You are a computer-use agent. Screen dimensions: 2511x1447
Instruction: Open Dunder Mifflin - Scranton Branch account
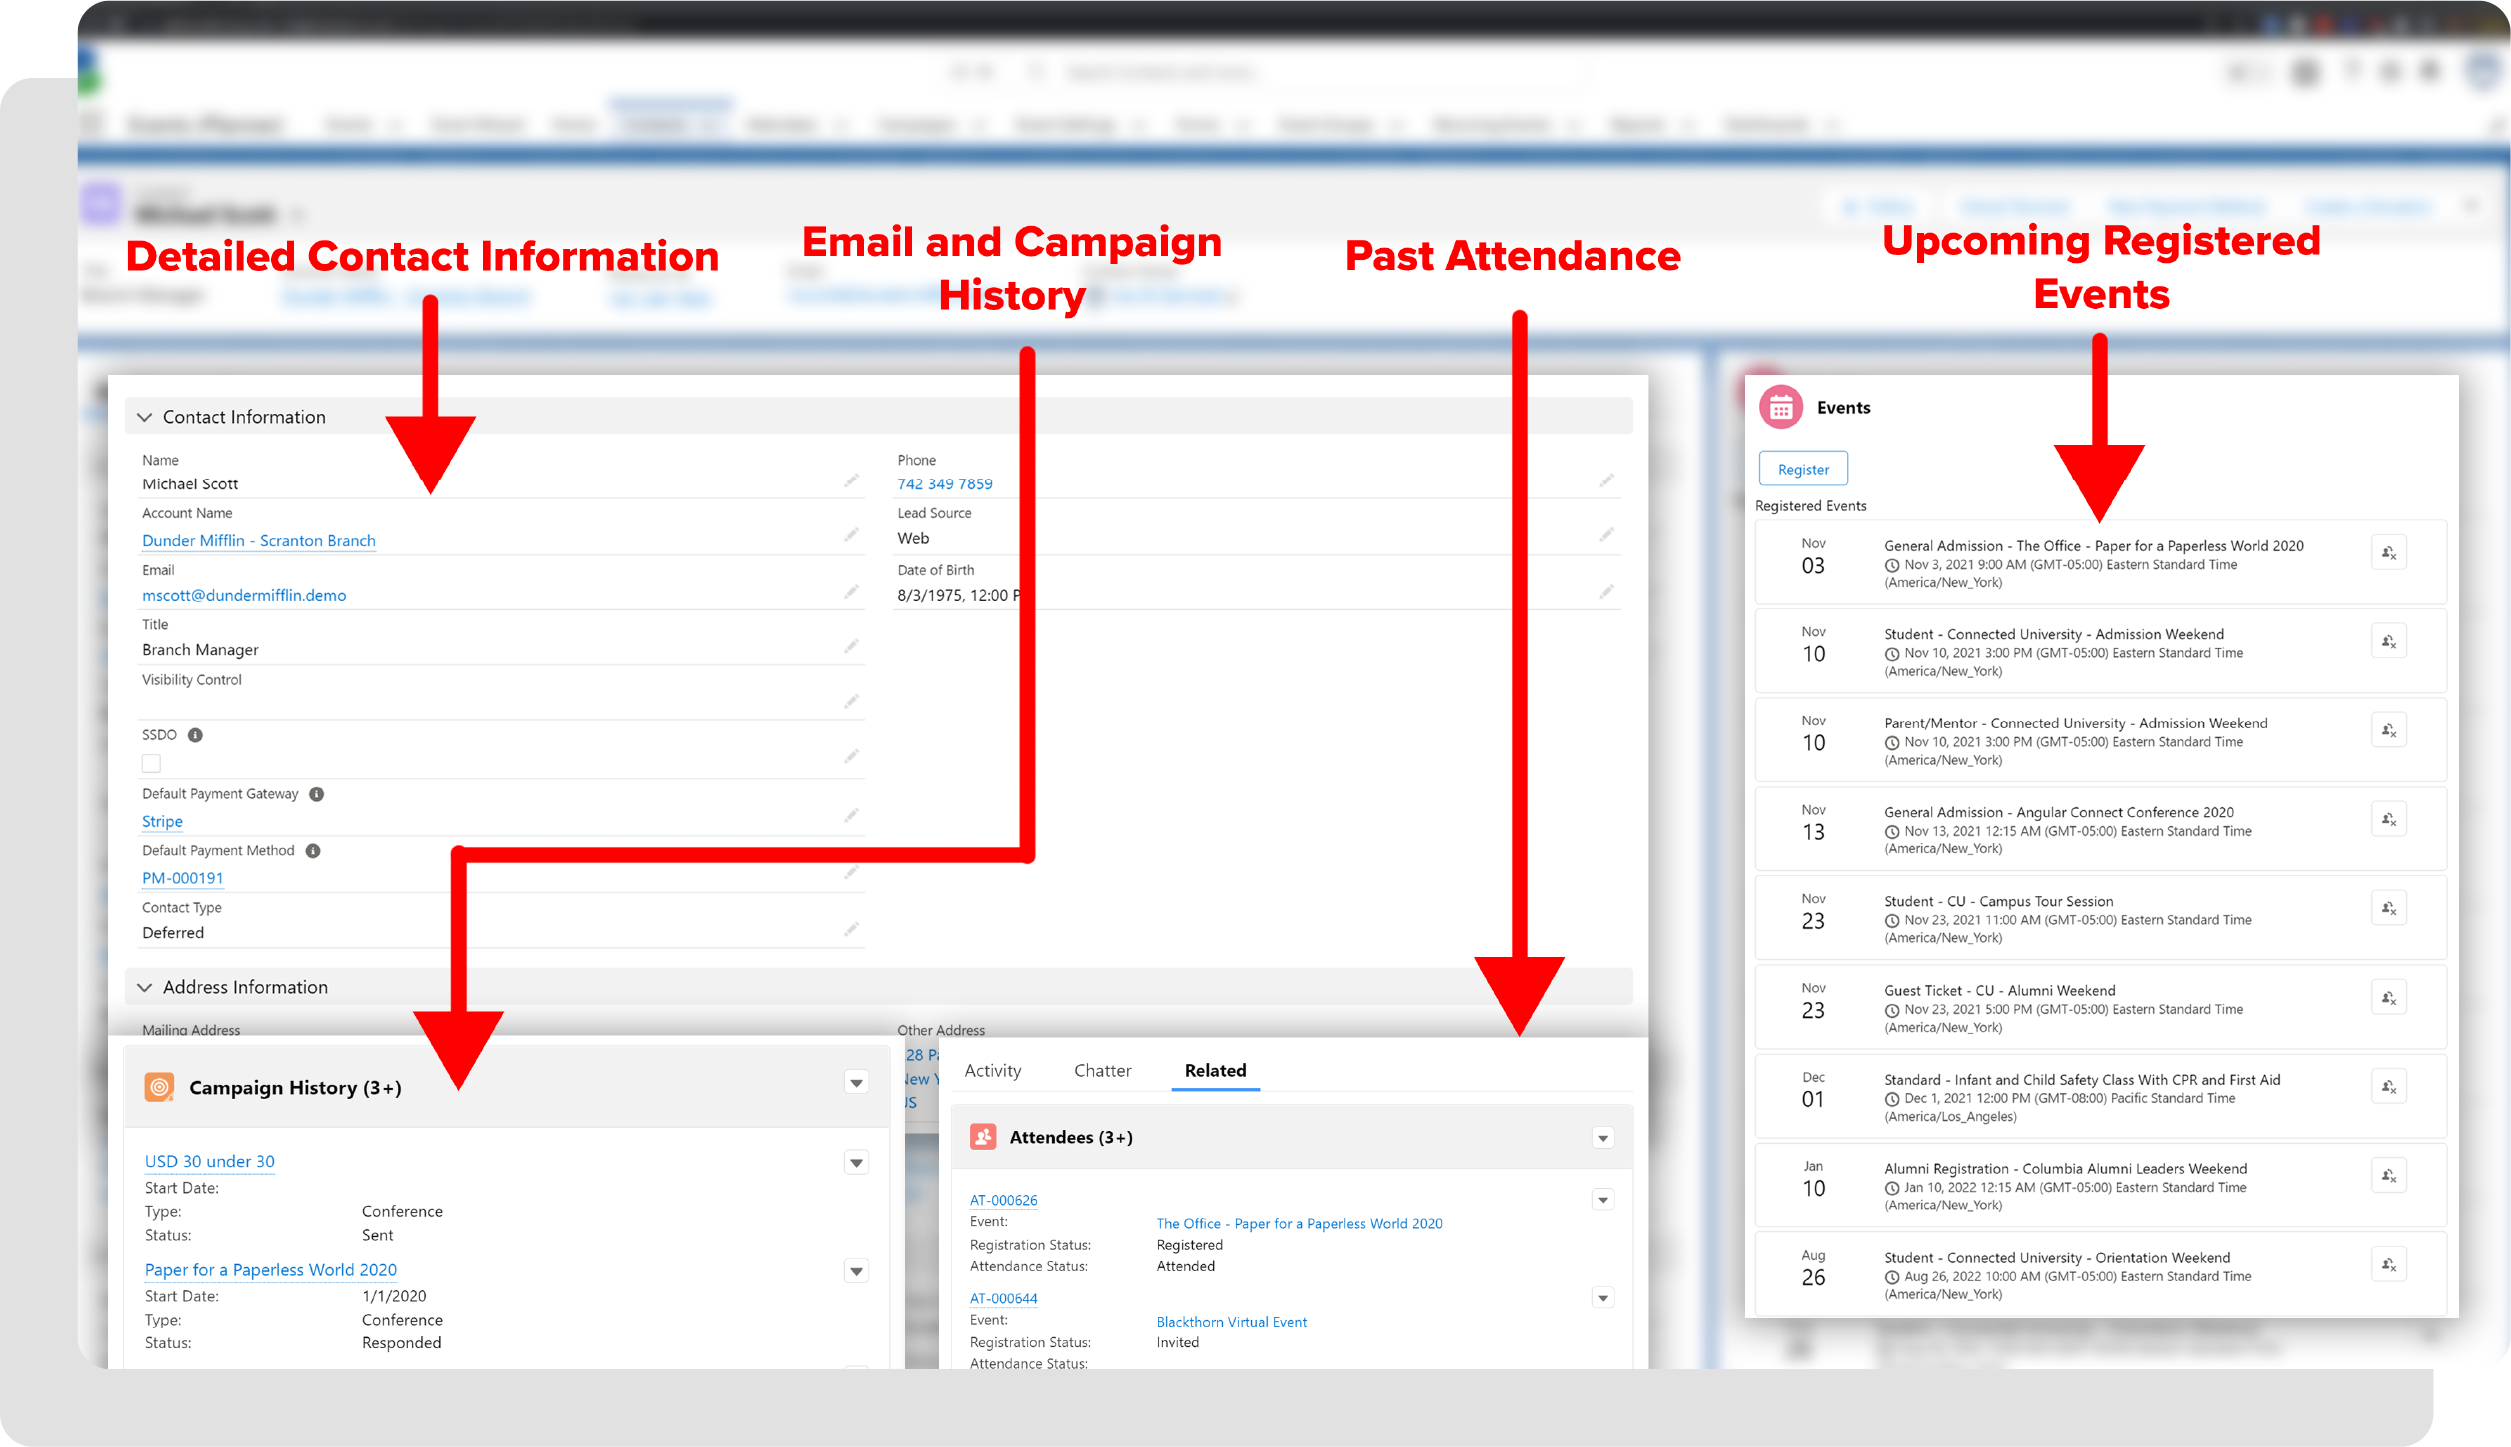[259, 540]
